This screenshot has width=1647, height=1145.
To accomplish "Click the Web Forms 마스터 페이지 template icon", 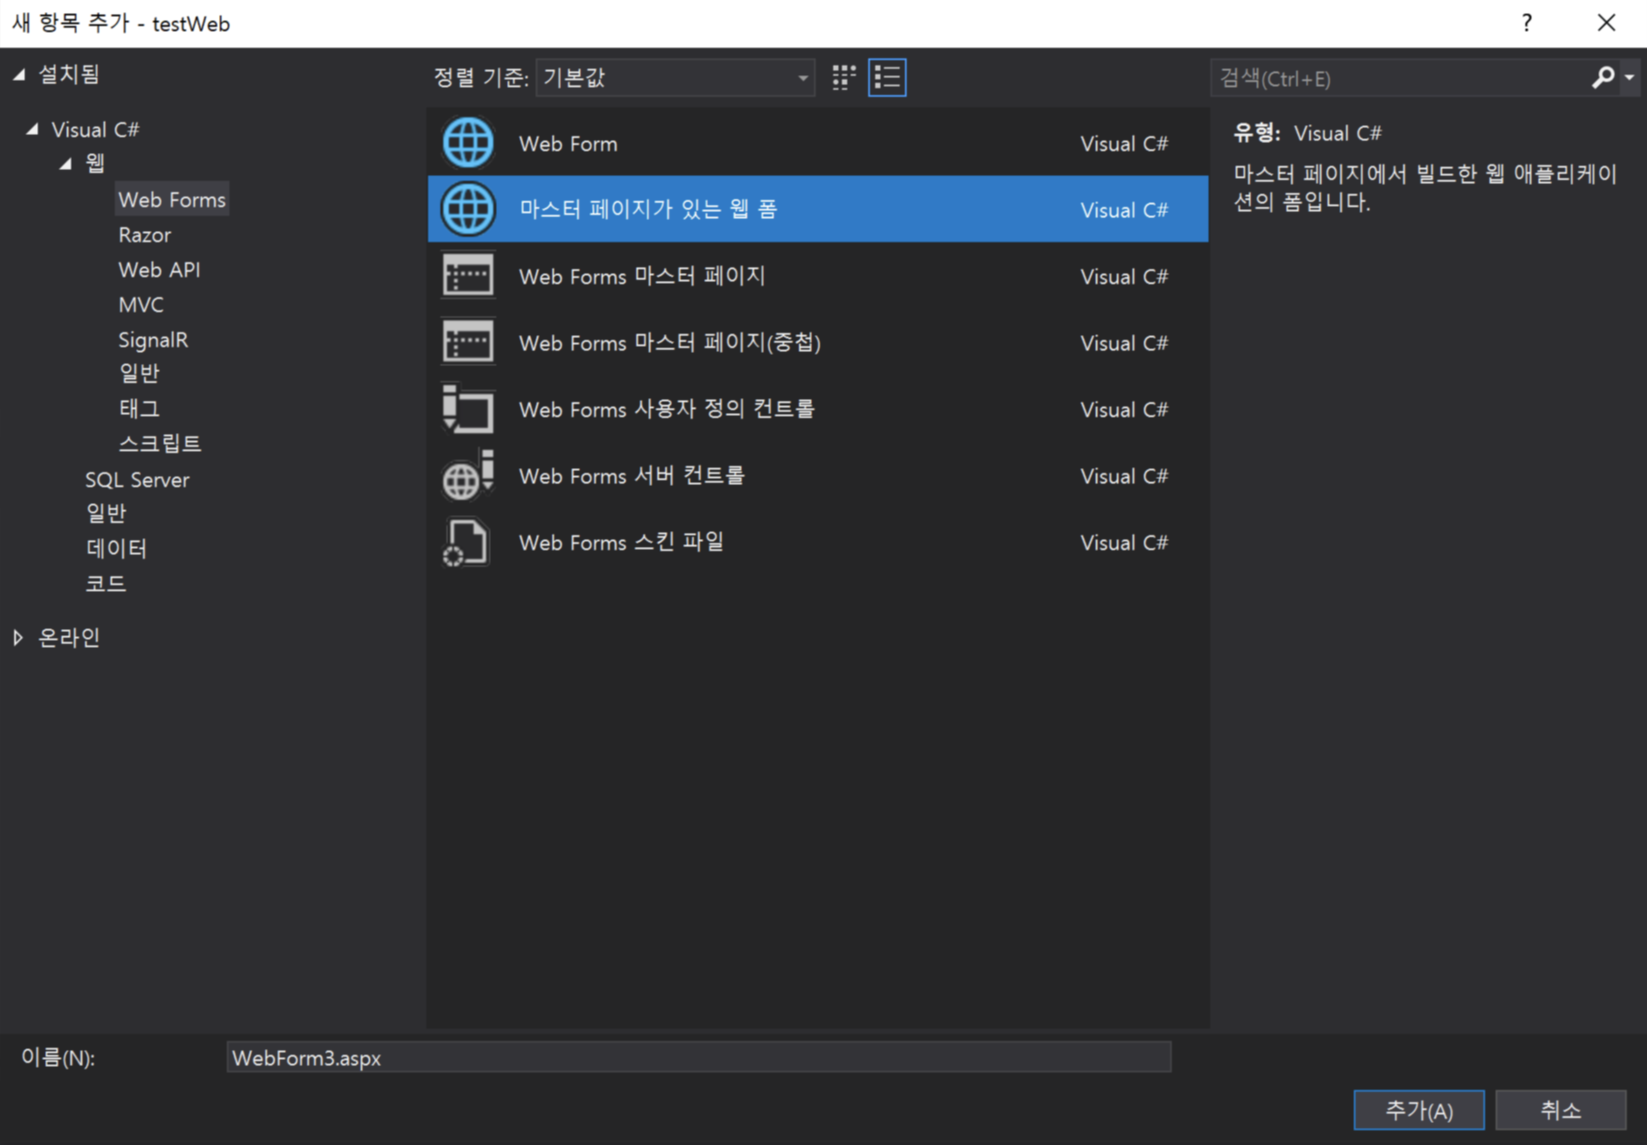I will (468, 276).
